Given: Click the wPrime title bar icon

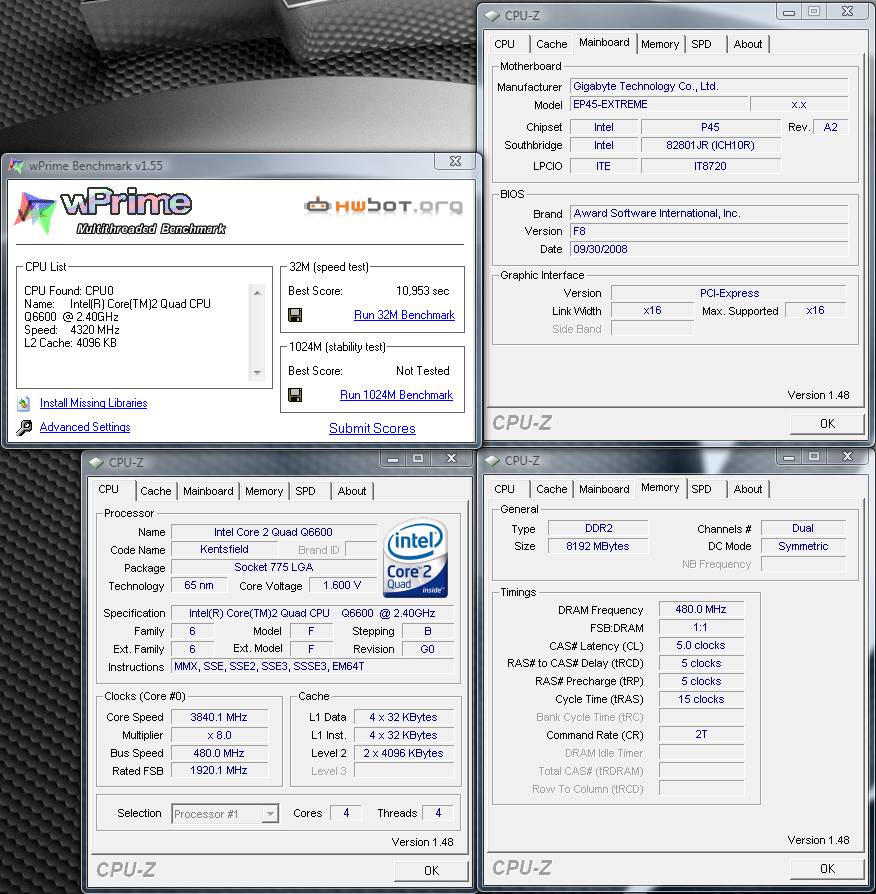Looking at the screenshot, I should tap(16, 166).
